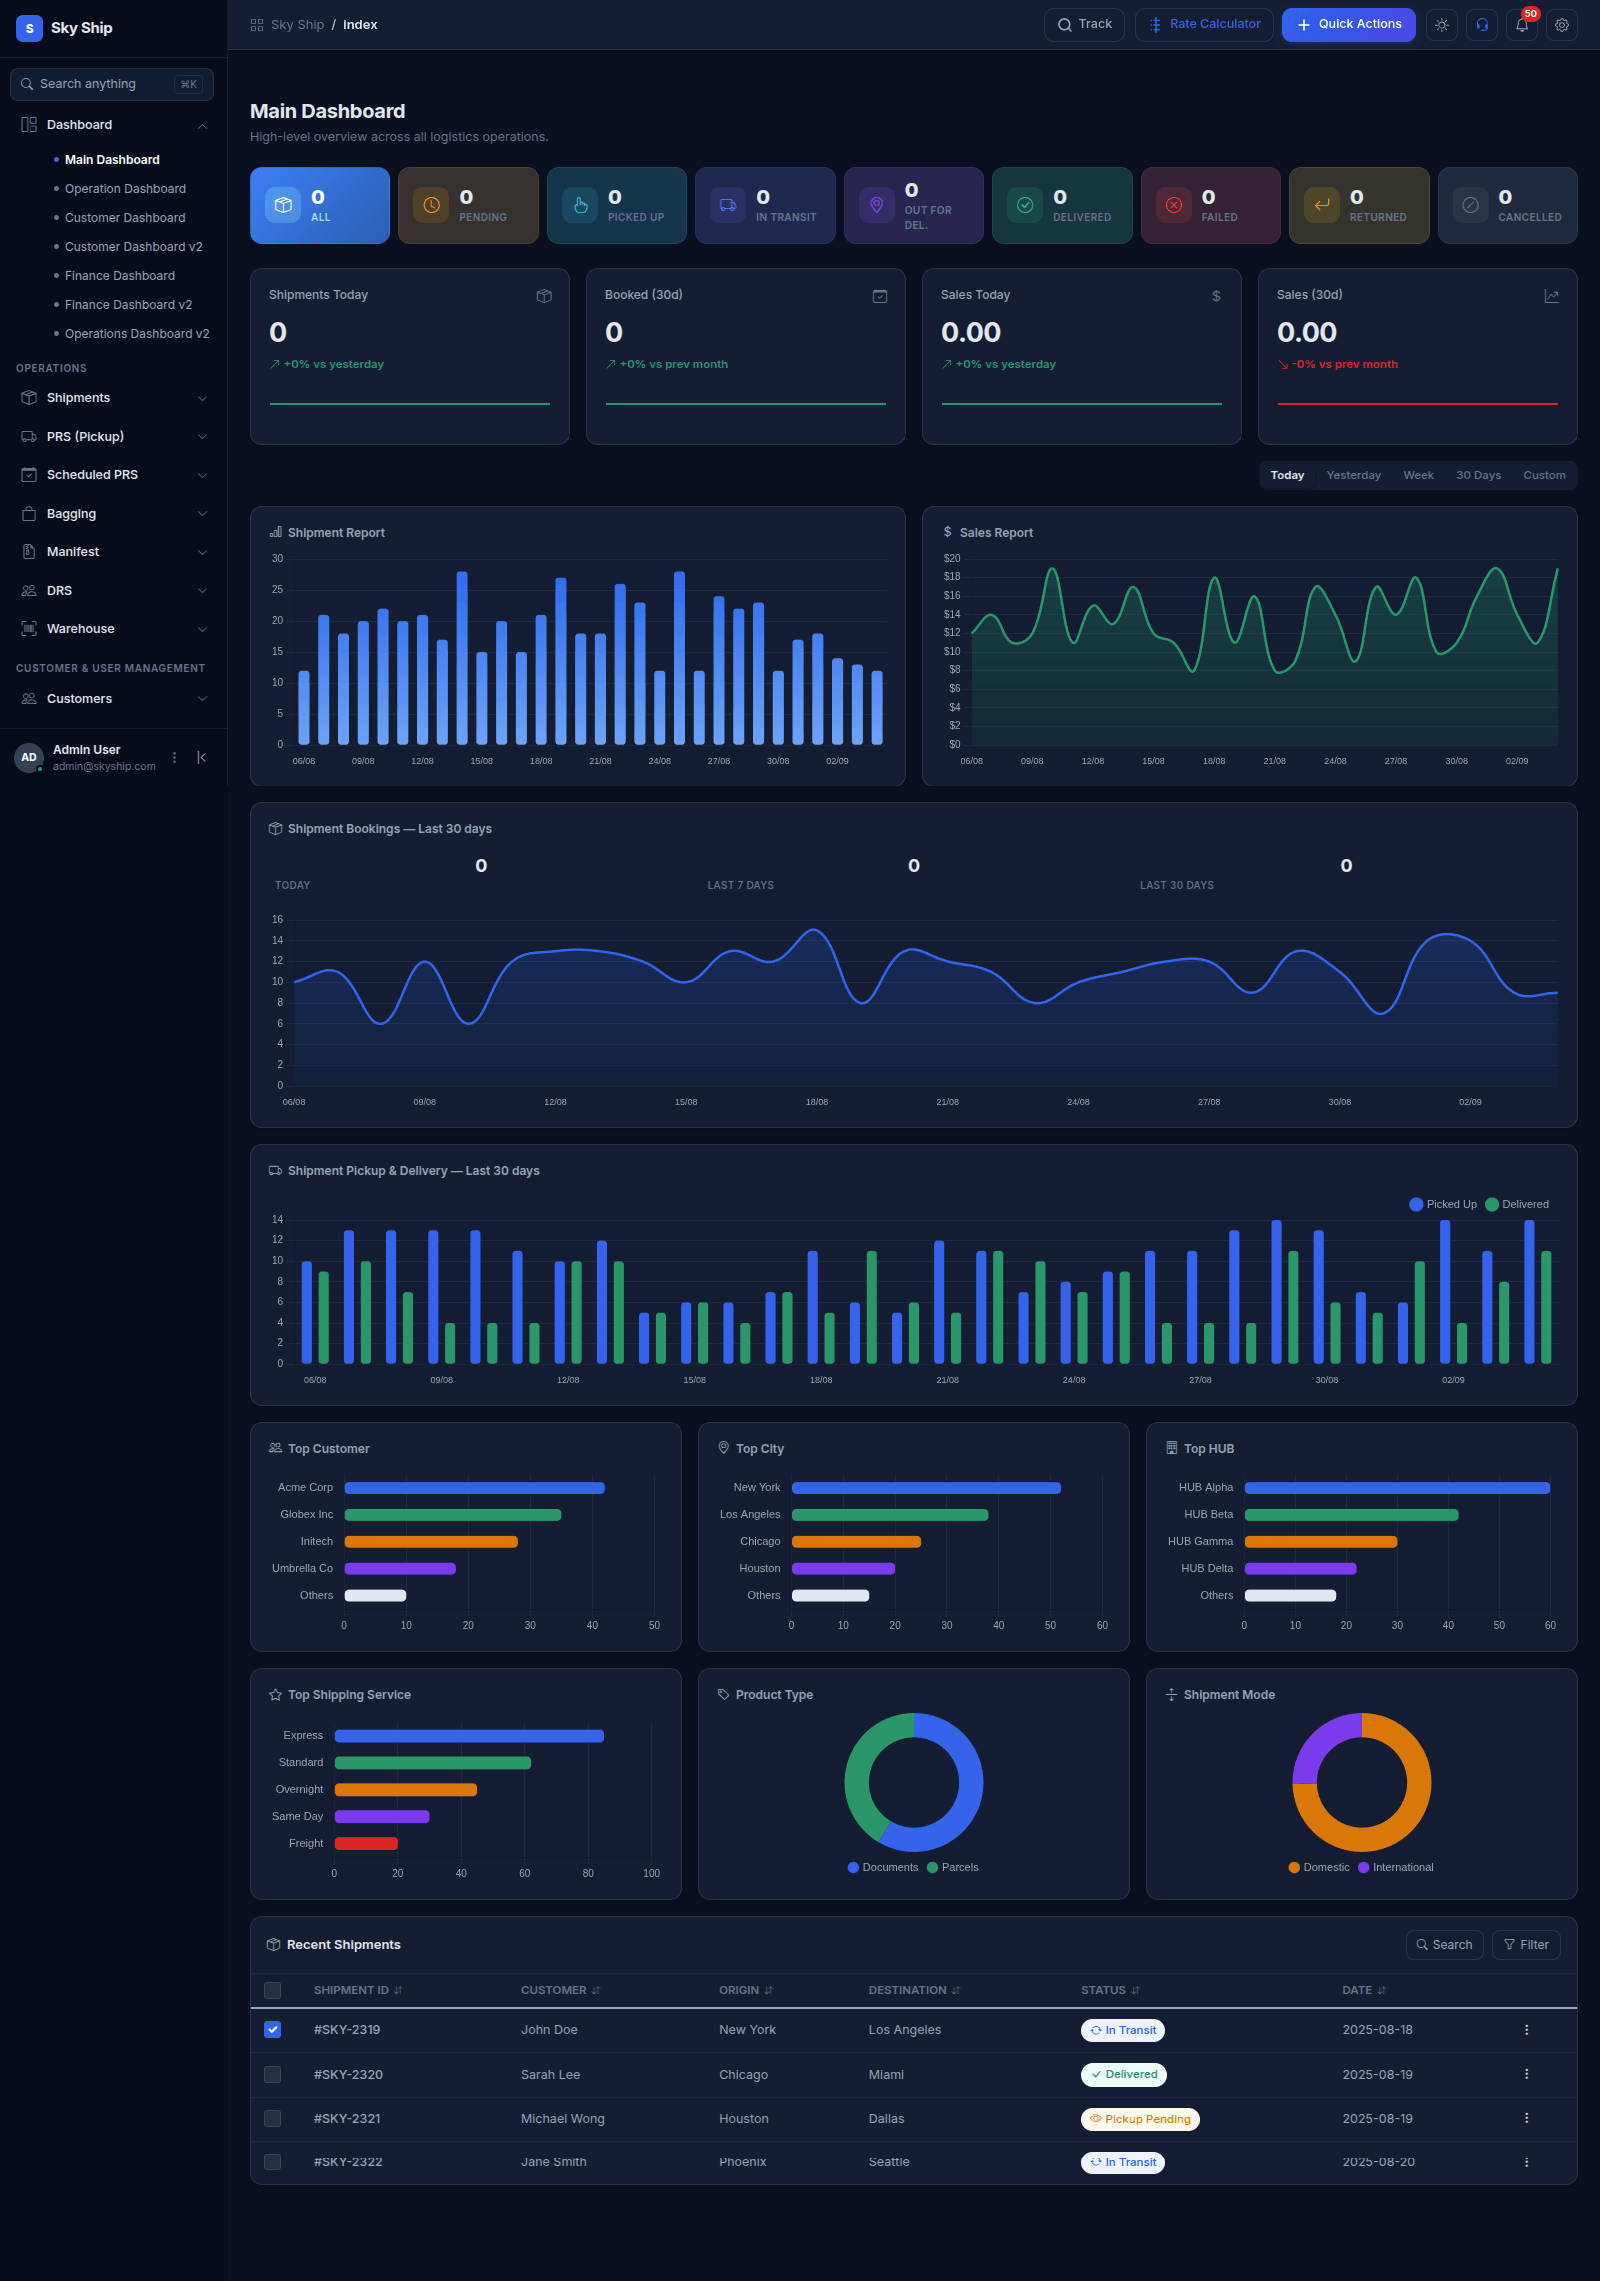Open the Rate Calculator
1600x2281 pixels.
tap(1204, 25)
